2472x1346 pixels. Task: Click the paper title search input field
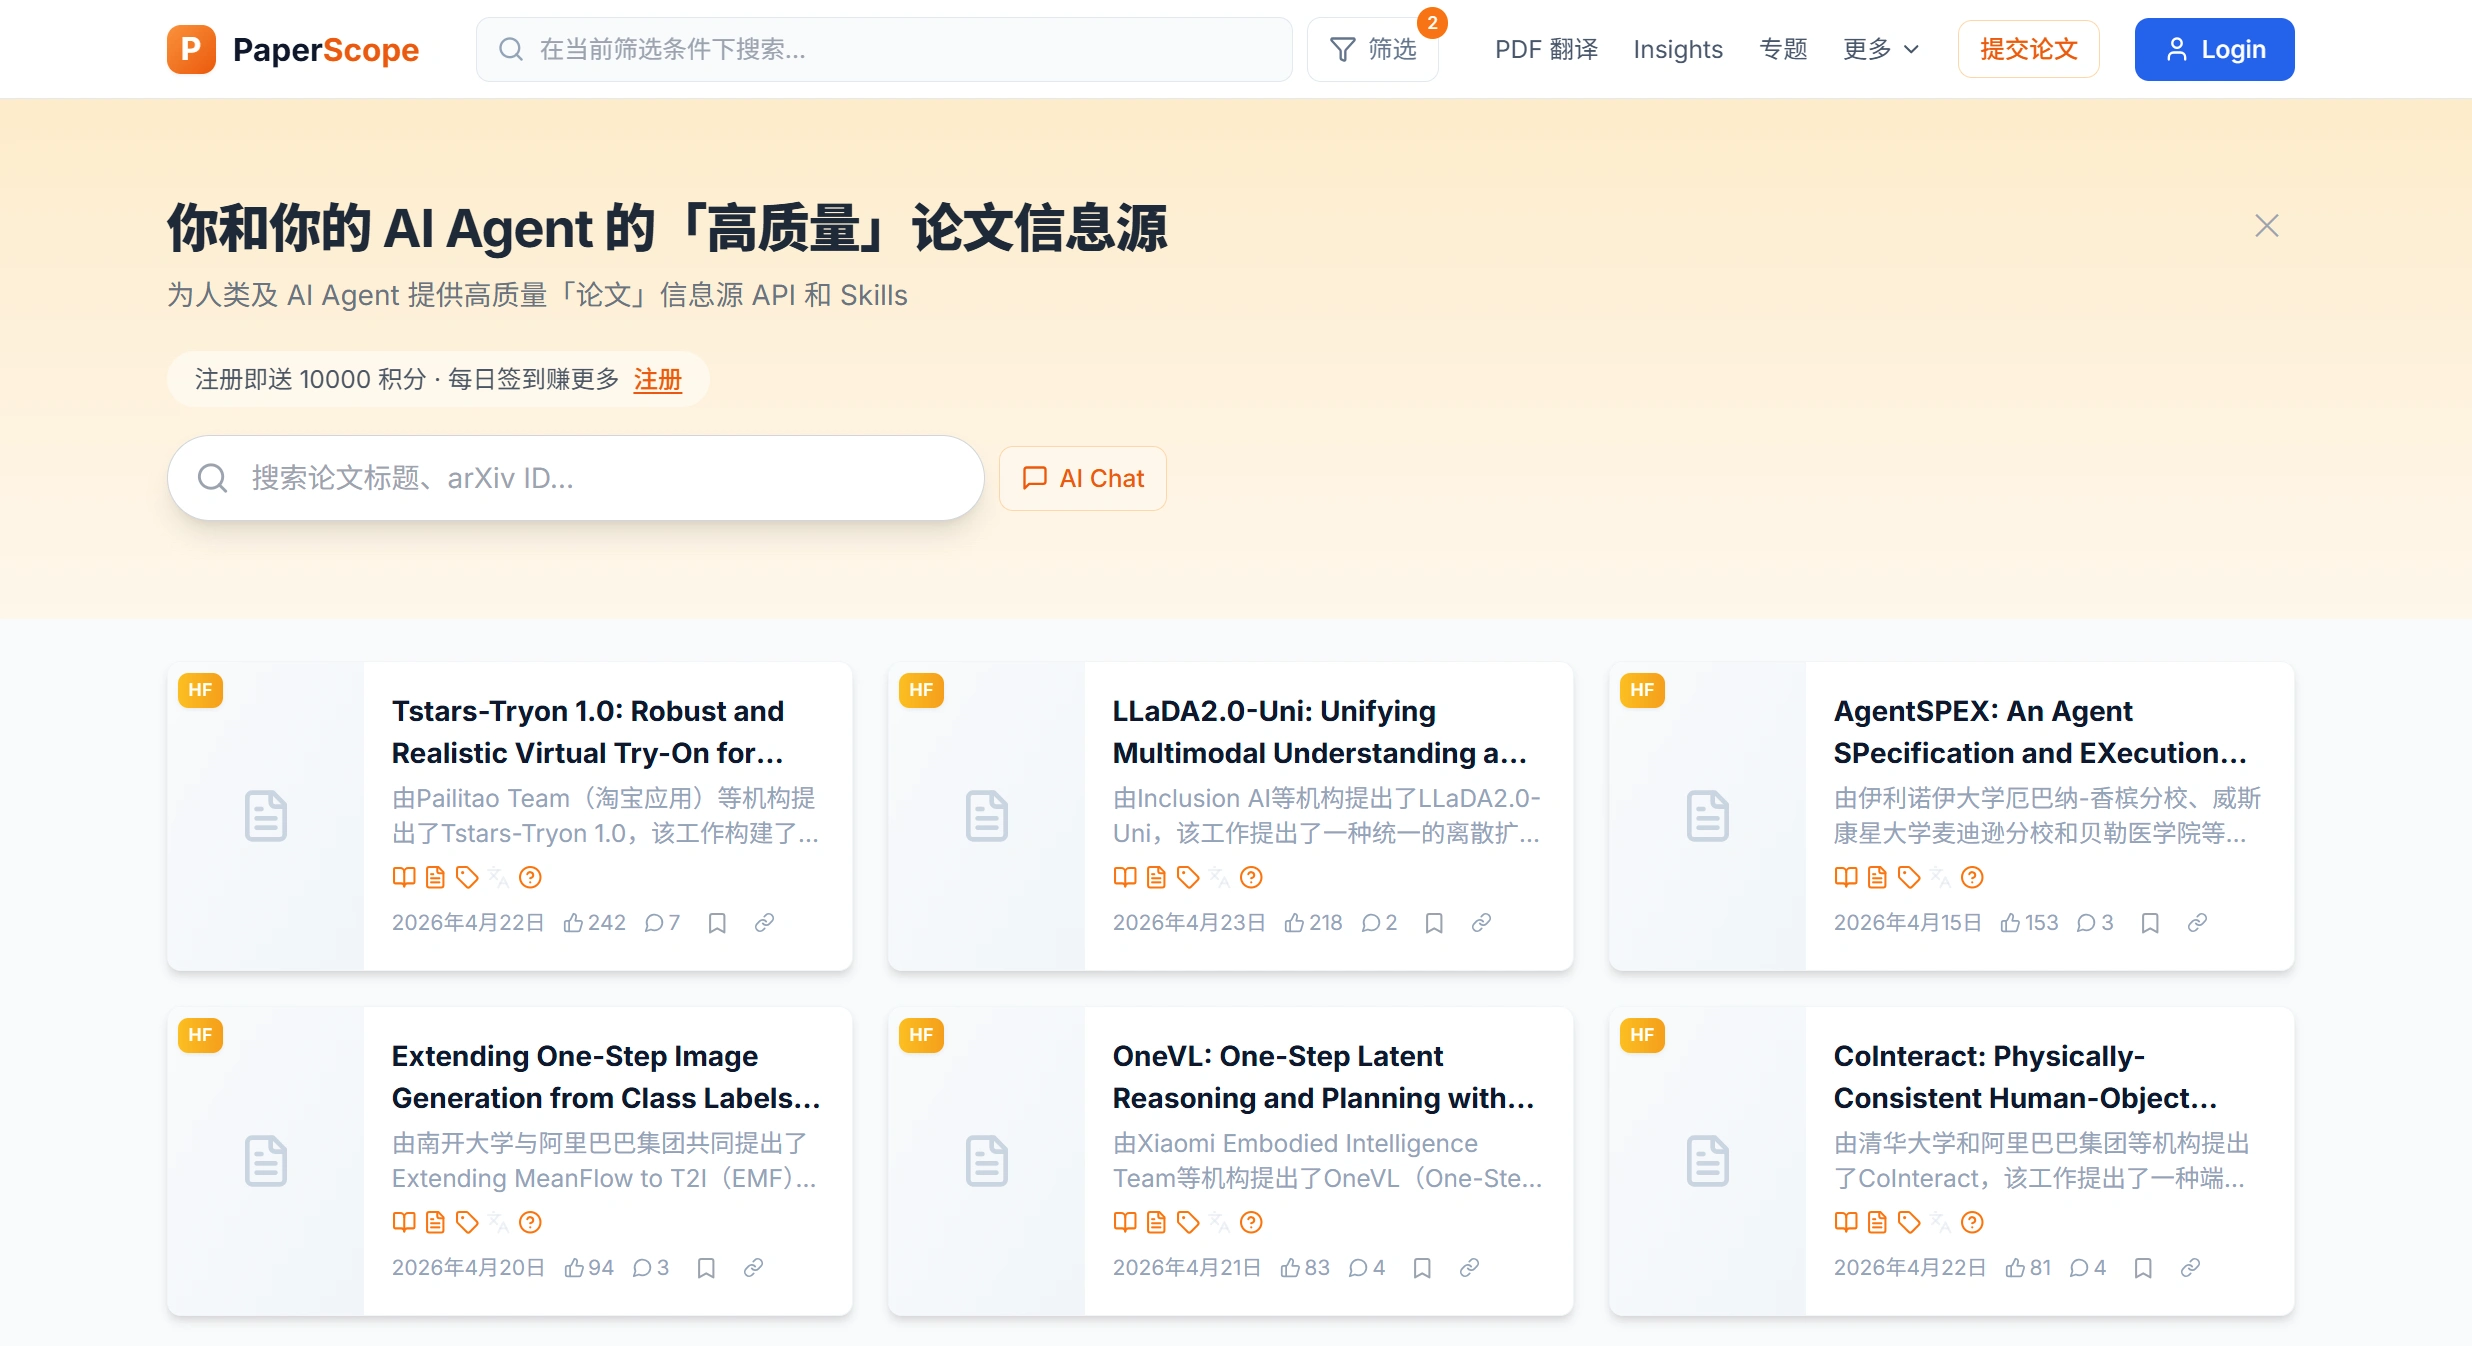(x=575, y=478)
